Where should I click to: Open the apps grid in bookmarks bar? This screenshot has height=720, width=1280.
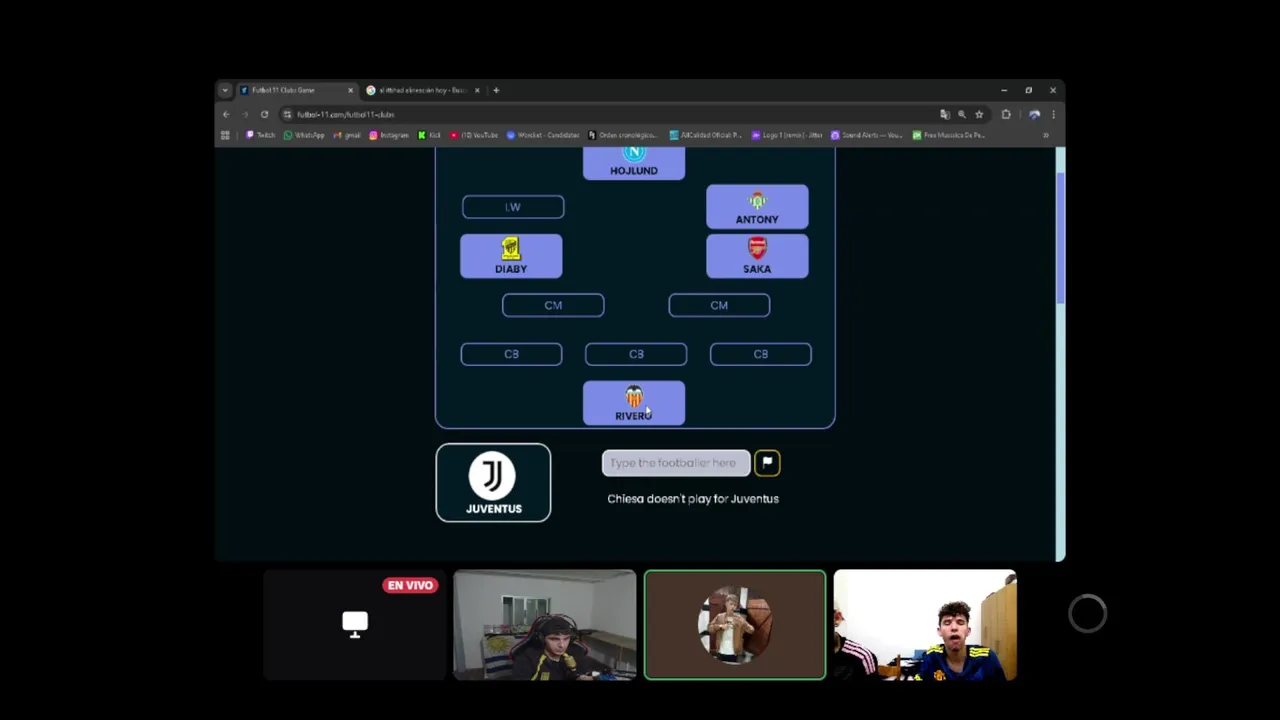coord(226,135)
